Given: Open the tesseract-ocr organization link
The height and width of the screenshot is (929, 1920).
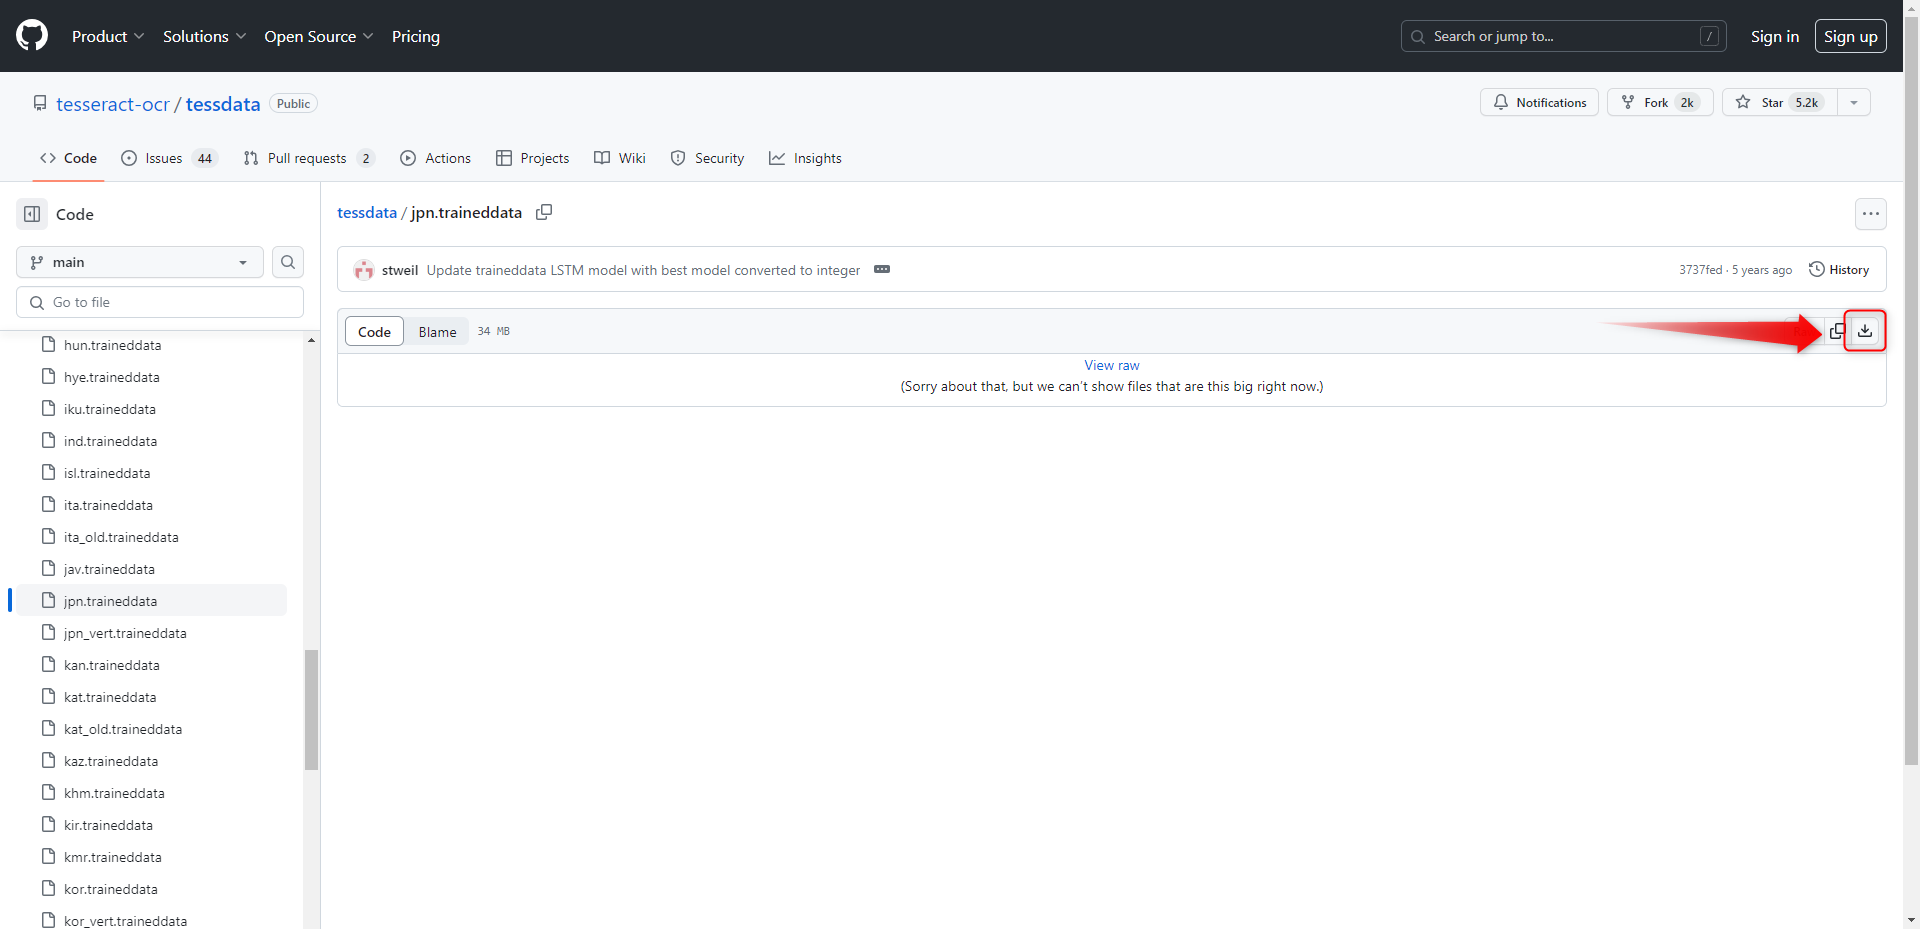Looking at the screenshot, I should (x=113, y=104).
